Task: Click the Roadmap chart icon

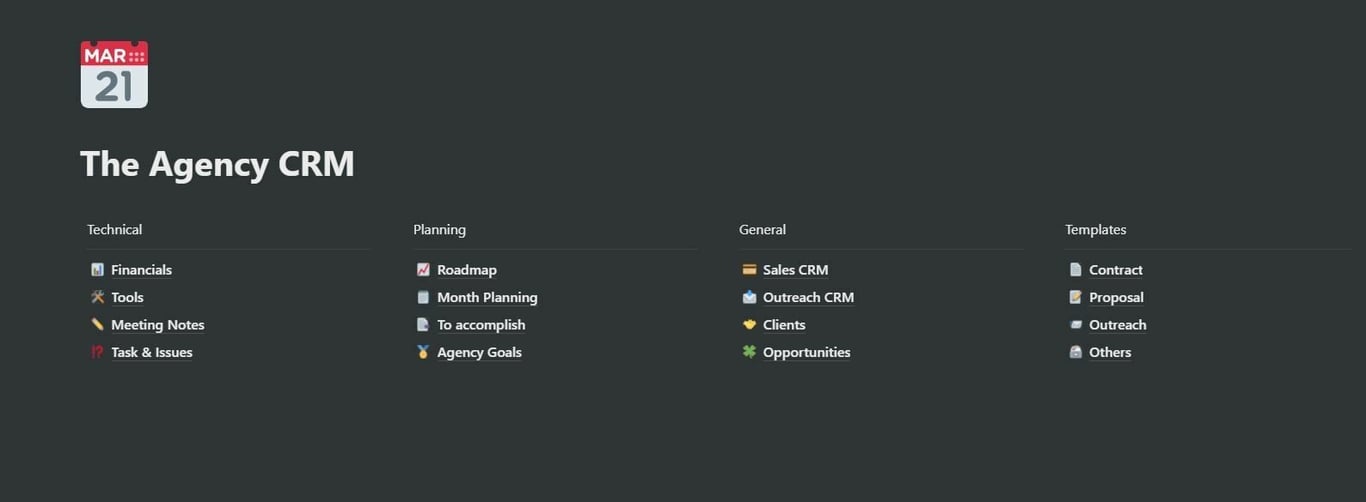Action: [423, 270]
